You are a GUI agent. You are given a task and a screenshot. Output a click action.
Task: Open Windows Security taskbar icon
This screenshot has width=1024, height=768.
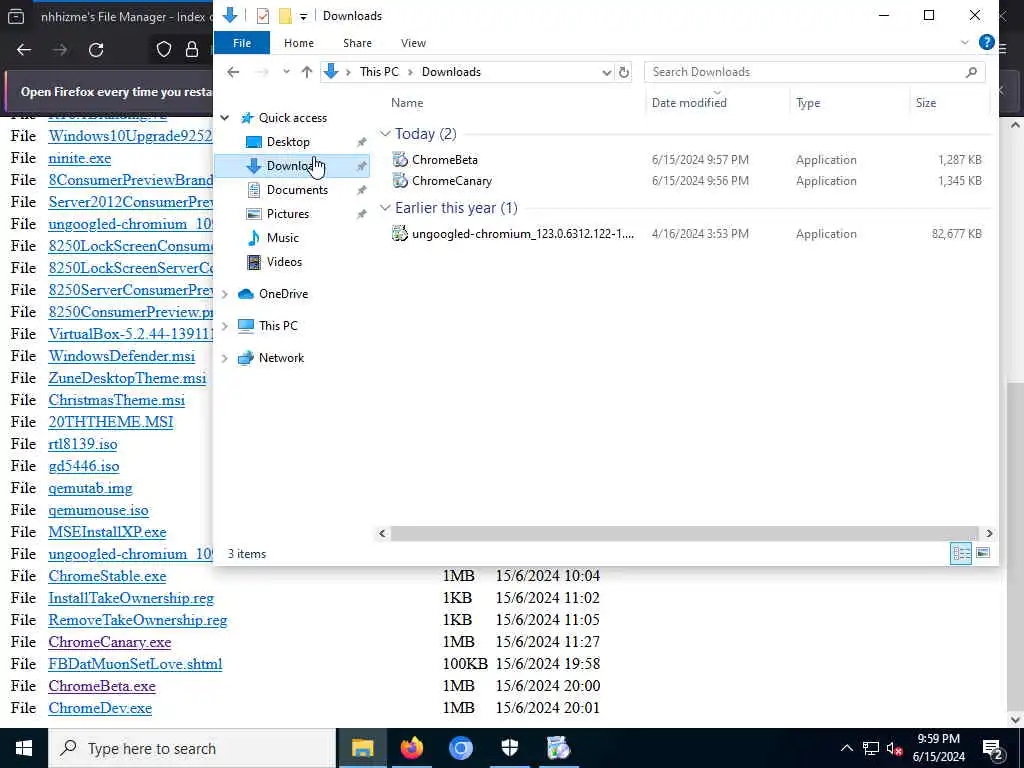point(509,748)
